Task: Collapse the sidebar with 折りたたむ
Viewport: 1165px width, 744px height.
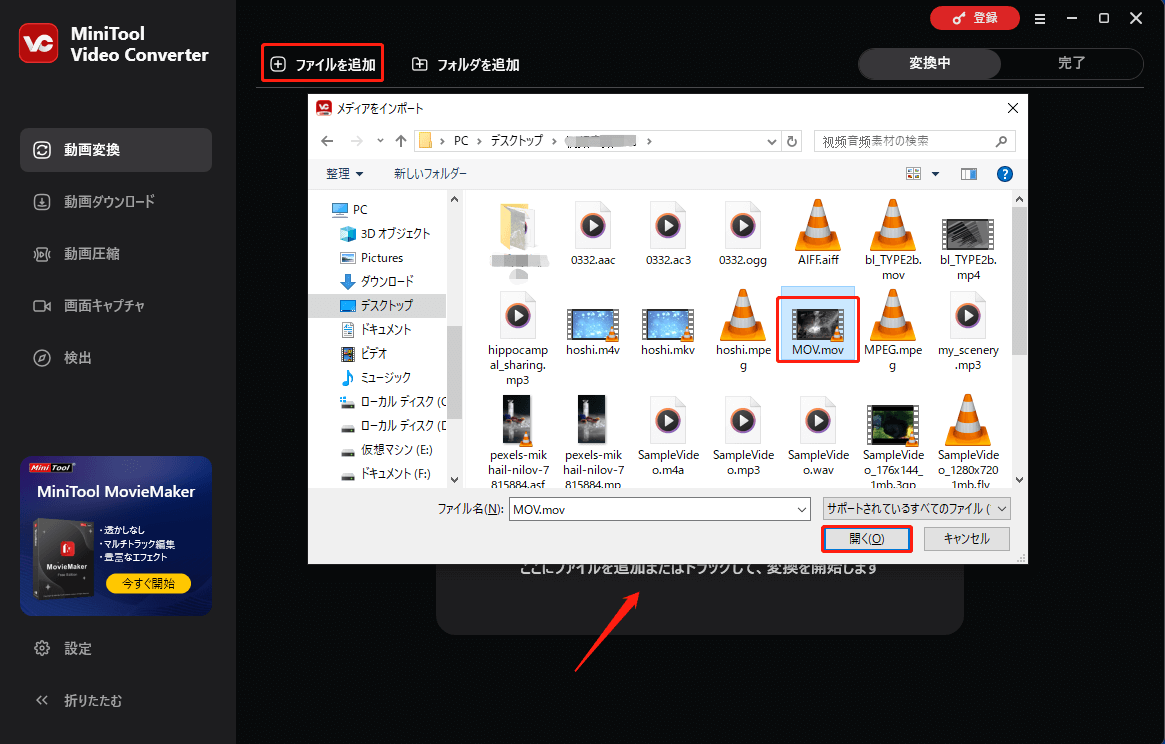Action: coord(79,700)
